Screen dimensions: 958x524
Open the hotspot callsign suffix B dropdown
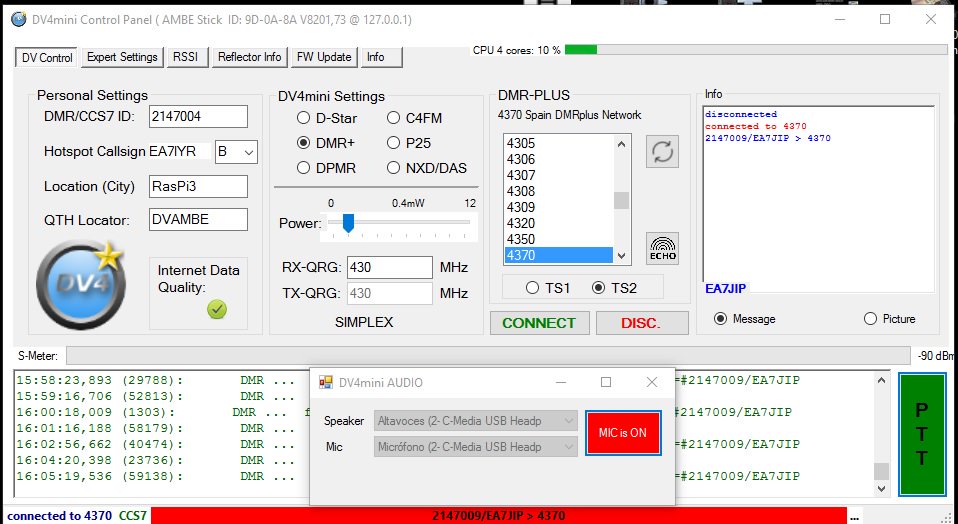click(236, 152)
